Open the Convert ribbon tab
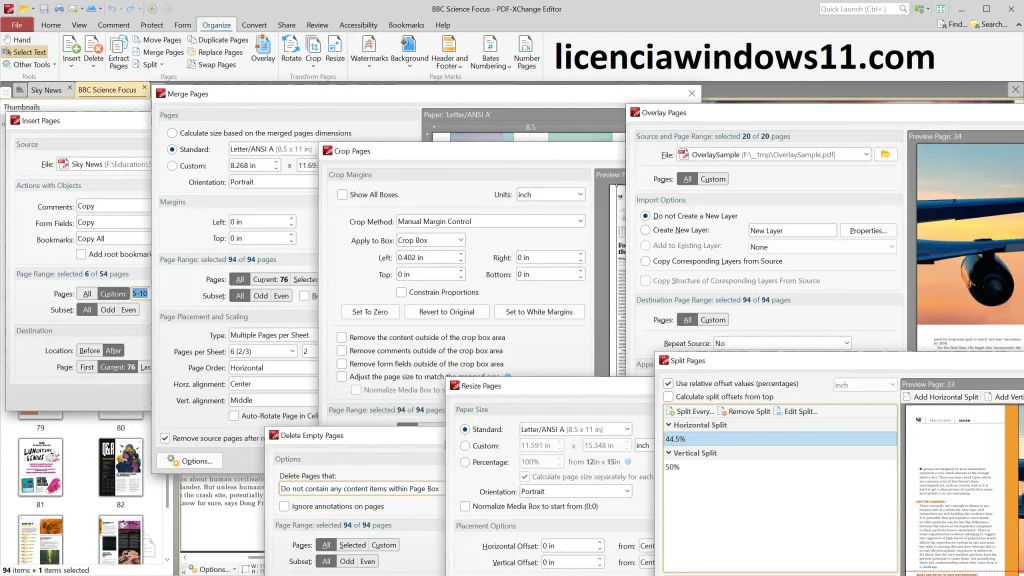This screenshot has width=1024, height=576. pos(254,25)
